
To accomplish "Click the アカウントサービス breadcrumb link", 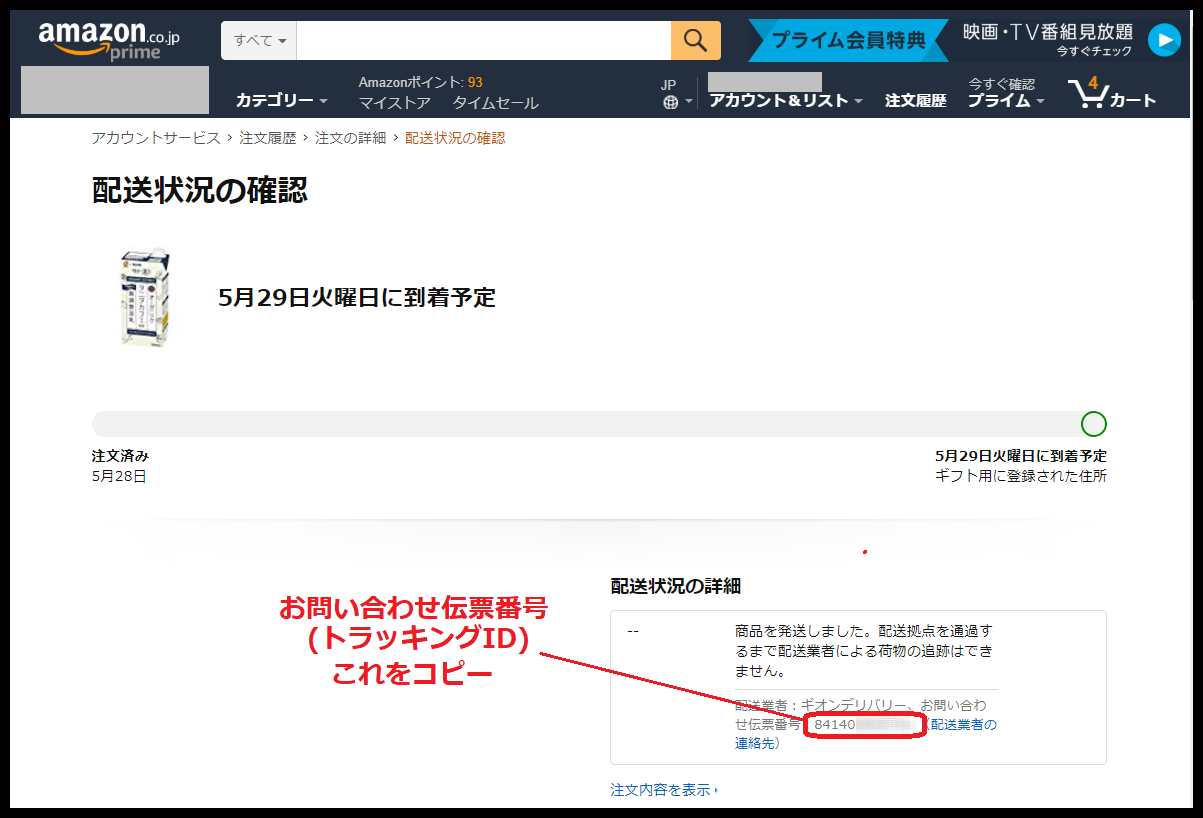I will point(156,138).
